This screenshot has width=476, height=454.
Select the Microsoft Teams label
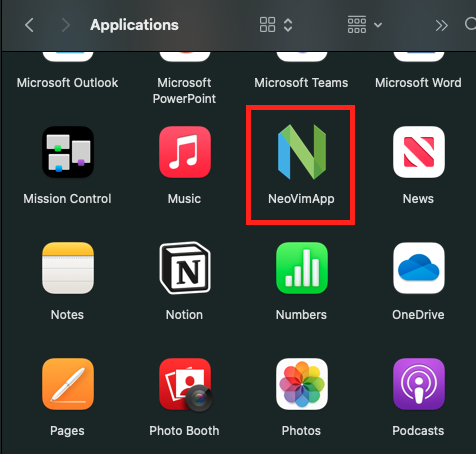click(301, 83)
